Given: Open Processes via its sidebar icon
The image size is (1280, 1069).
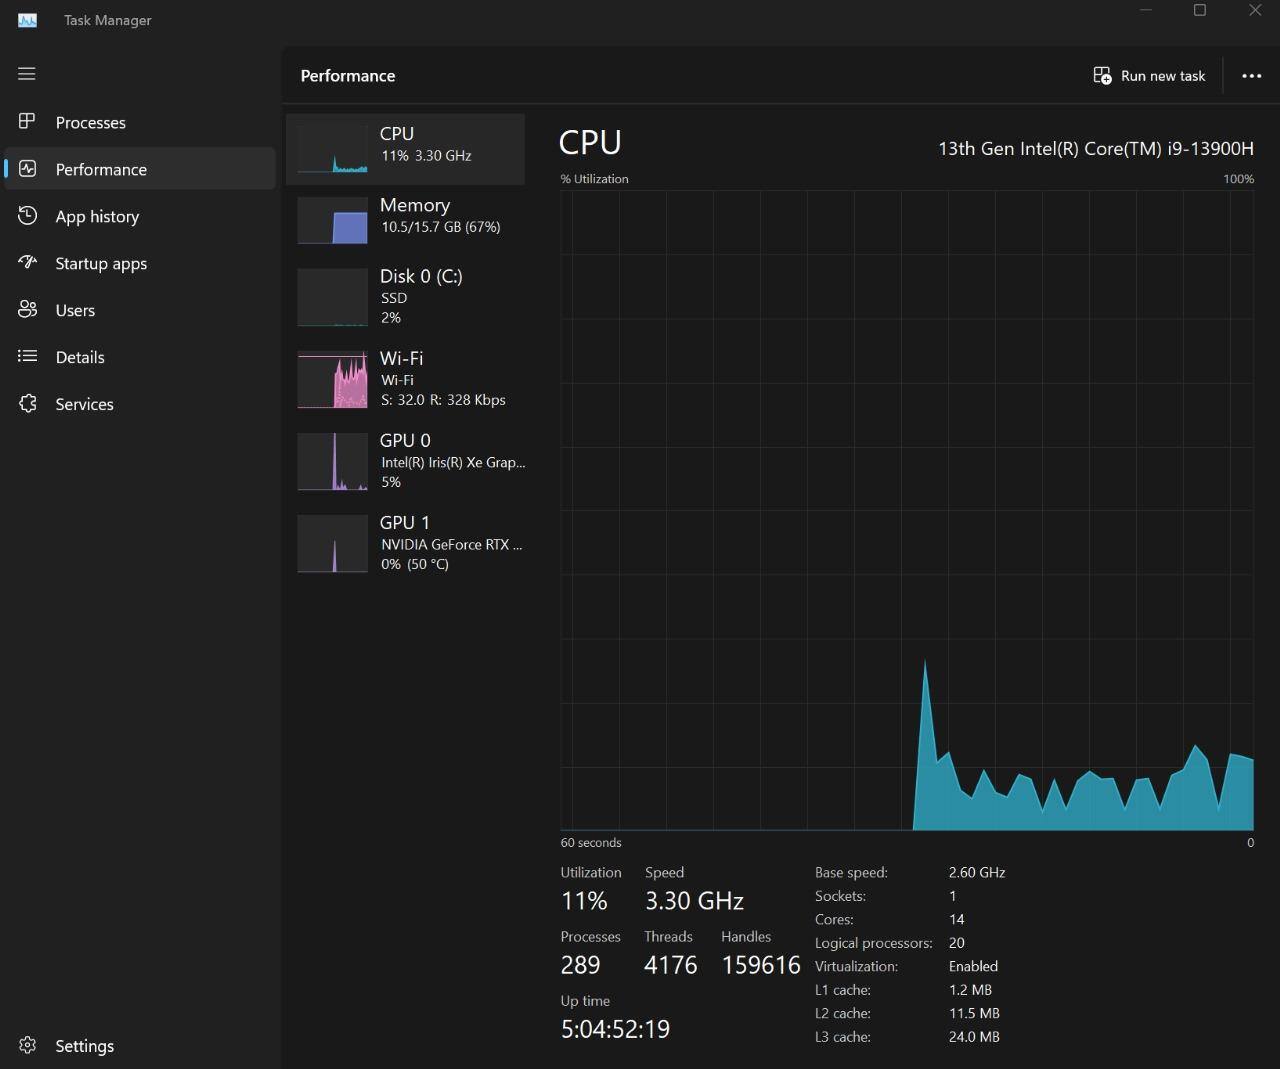Looking at the screenshot, I should click(27, 122).
